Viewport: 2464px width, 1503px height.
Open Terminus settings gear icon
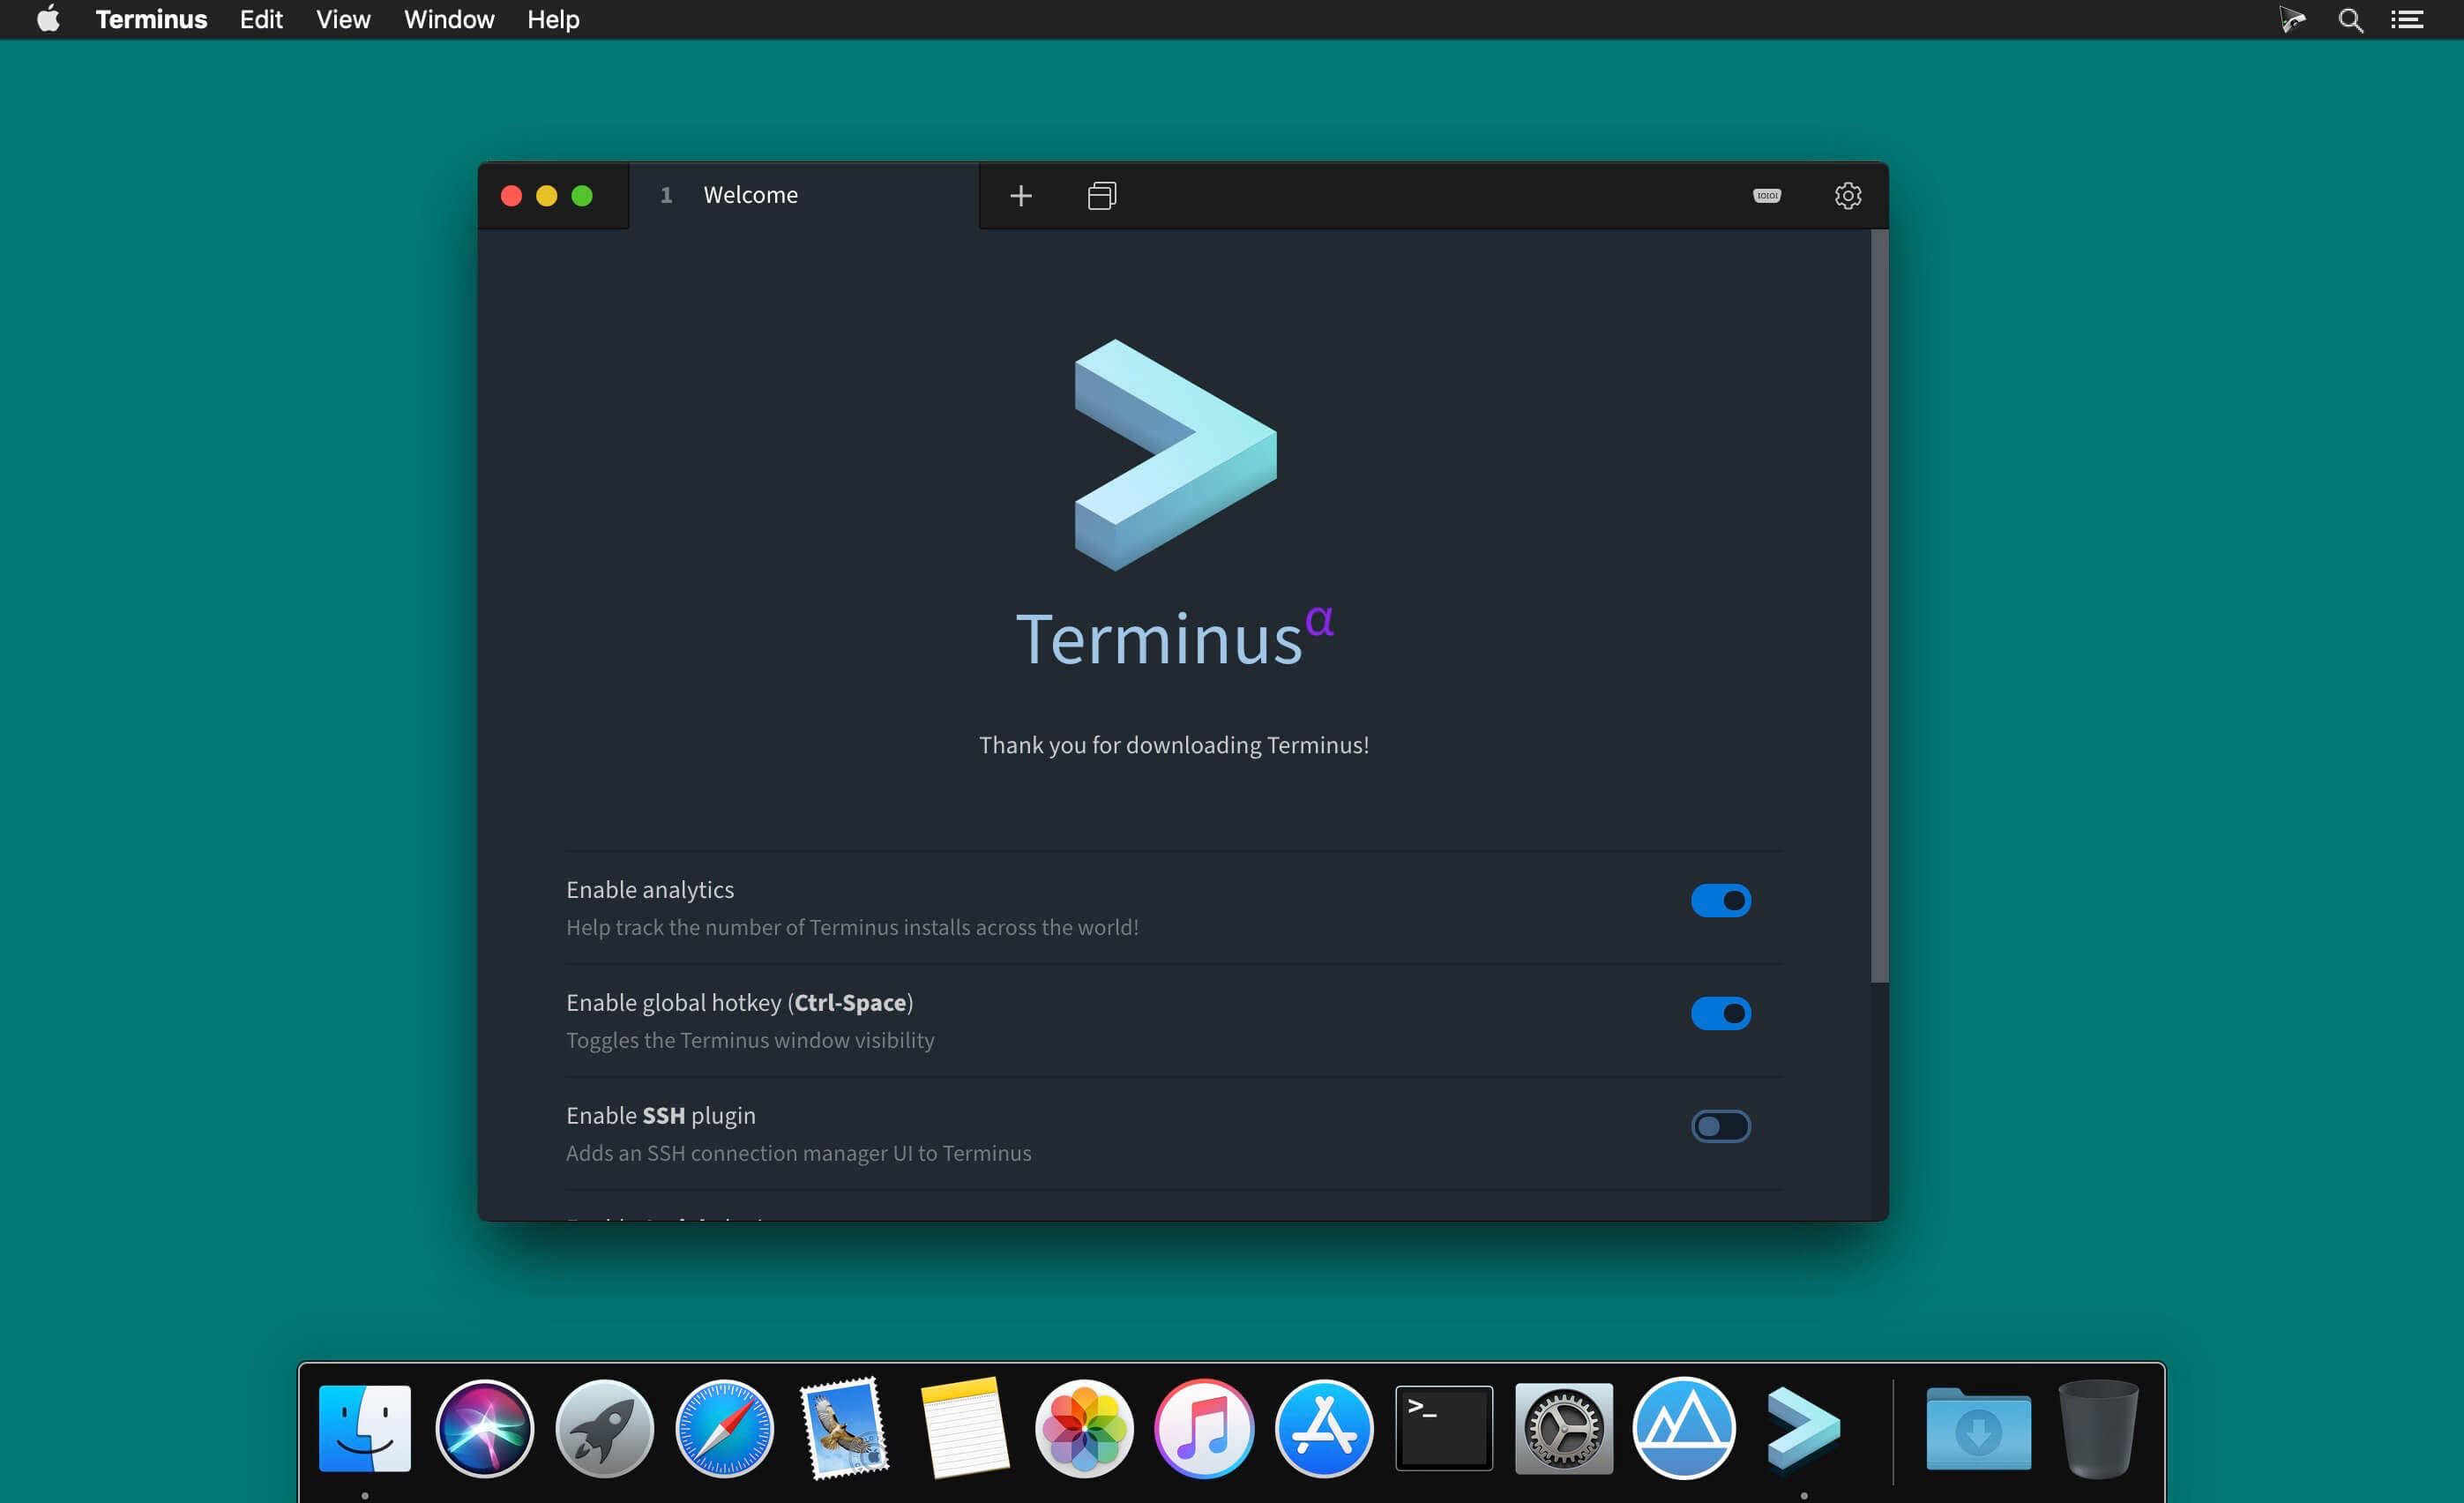tap(1847, 196)
